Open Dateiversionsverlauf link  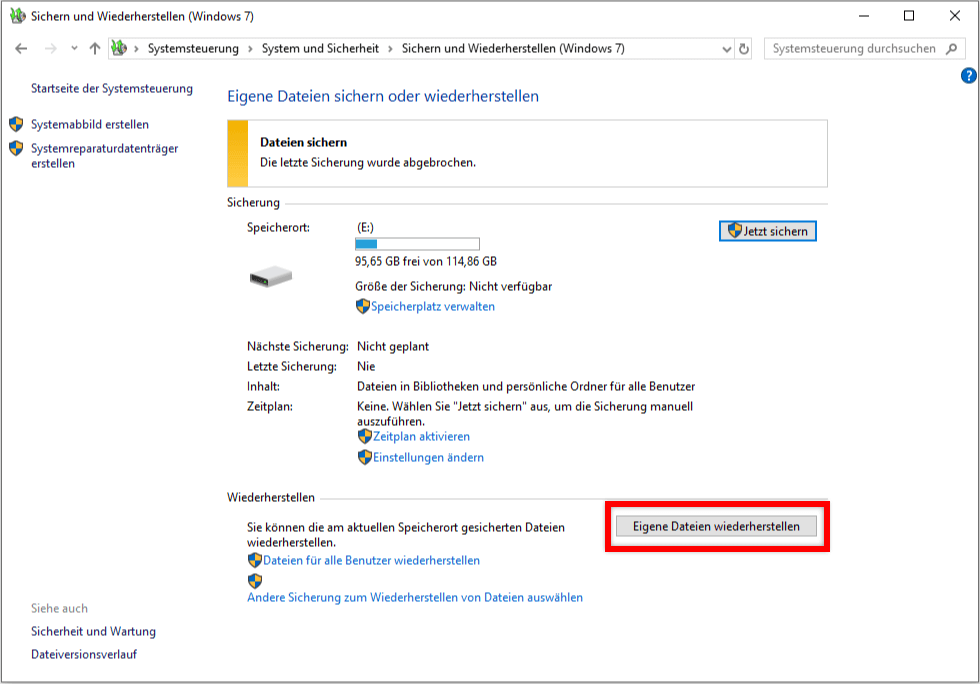point(84,655)
